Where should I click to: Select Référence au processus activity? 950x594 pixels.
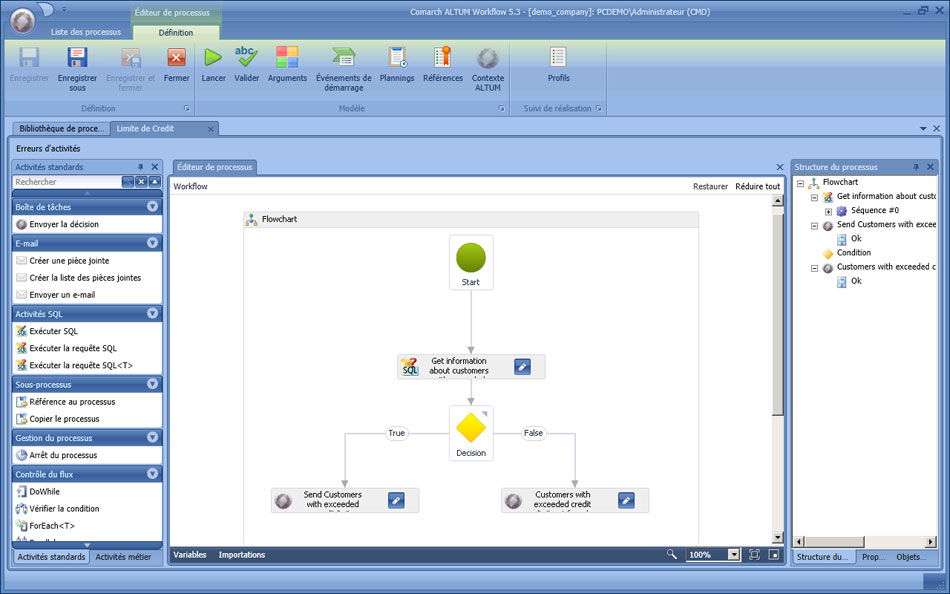pyautogui.click(x=87, y=402)
